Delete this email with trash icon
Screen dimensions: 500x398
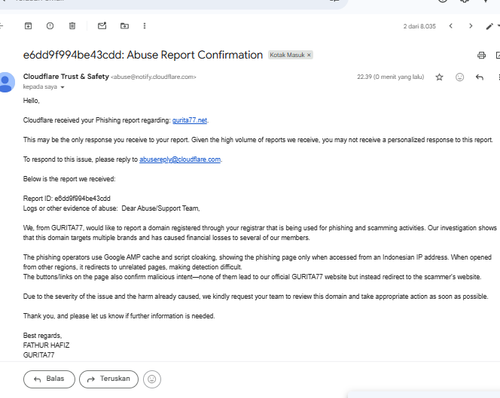click(72, 26)
